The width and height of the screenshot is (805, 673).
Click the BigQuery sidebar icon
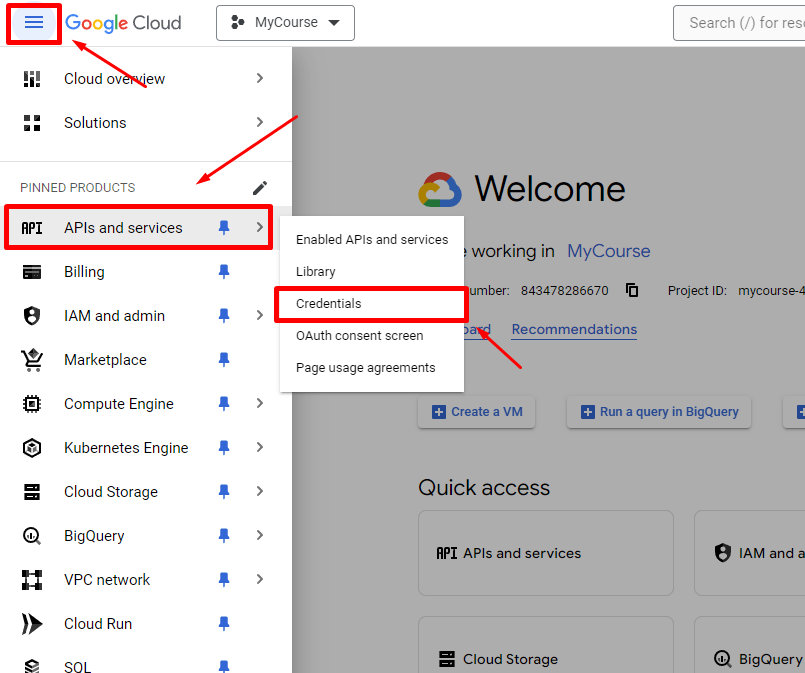point(32,536)
